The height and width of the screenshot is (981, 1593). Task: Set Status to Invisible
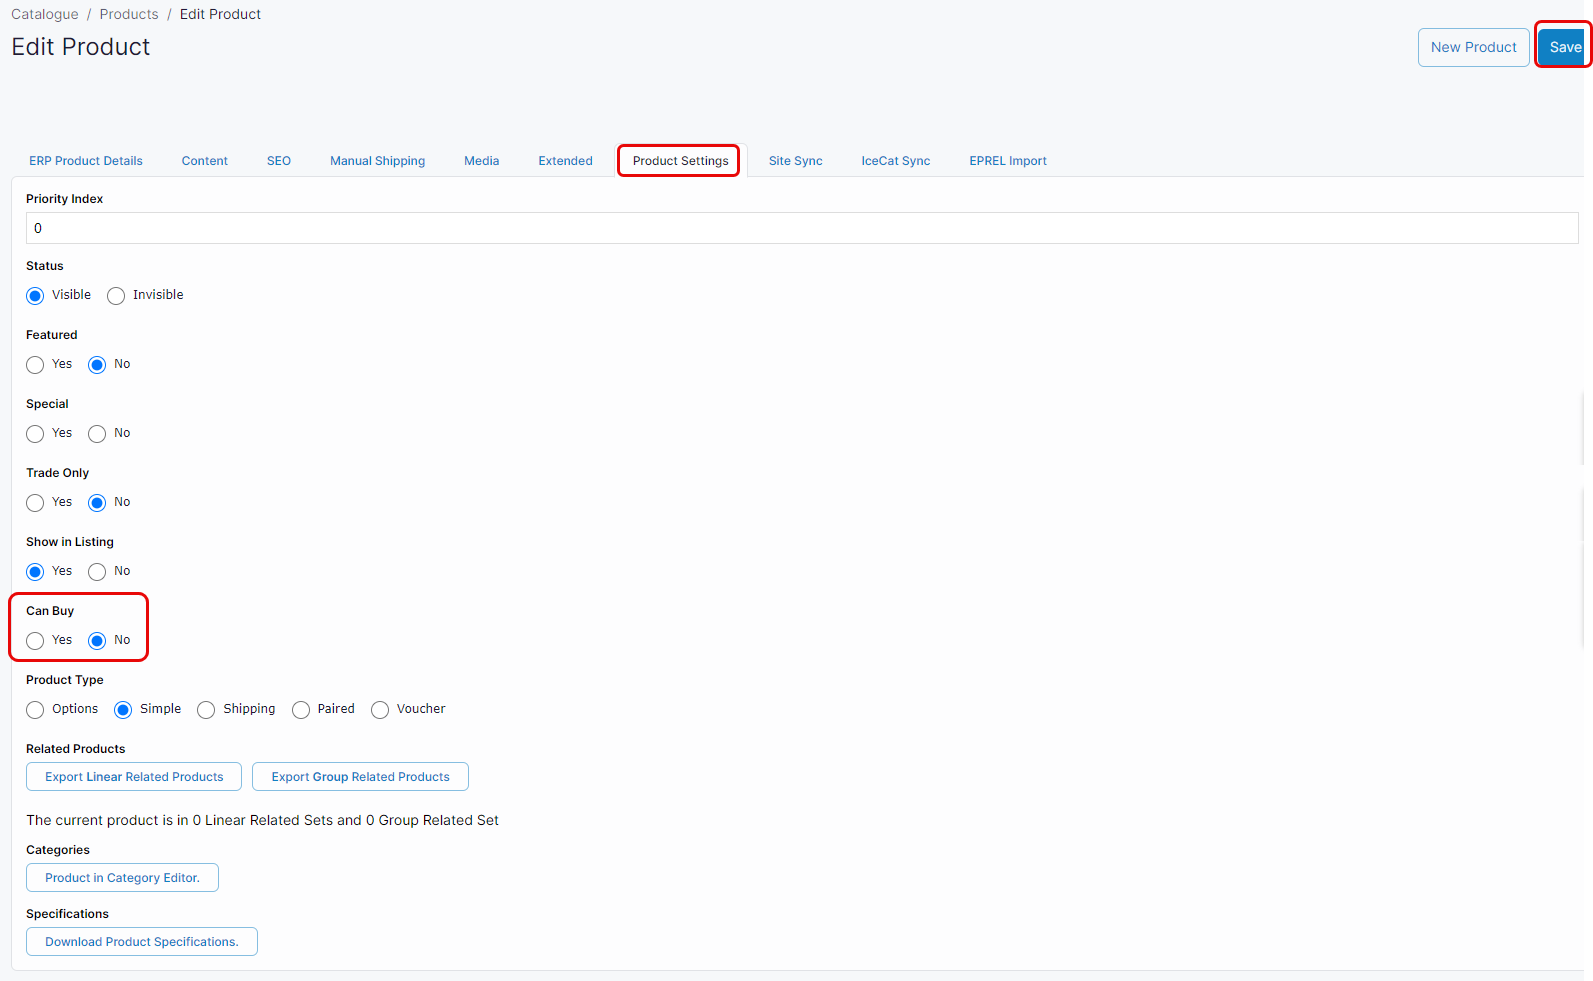[x=117, y=296]
